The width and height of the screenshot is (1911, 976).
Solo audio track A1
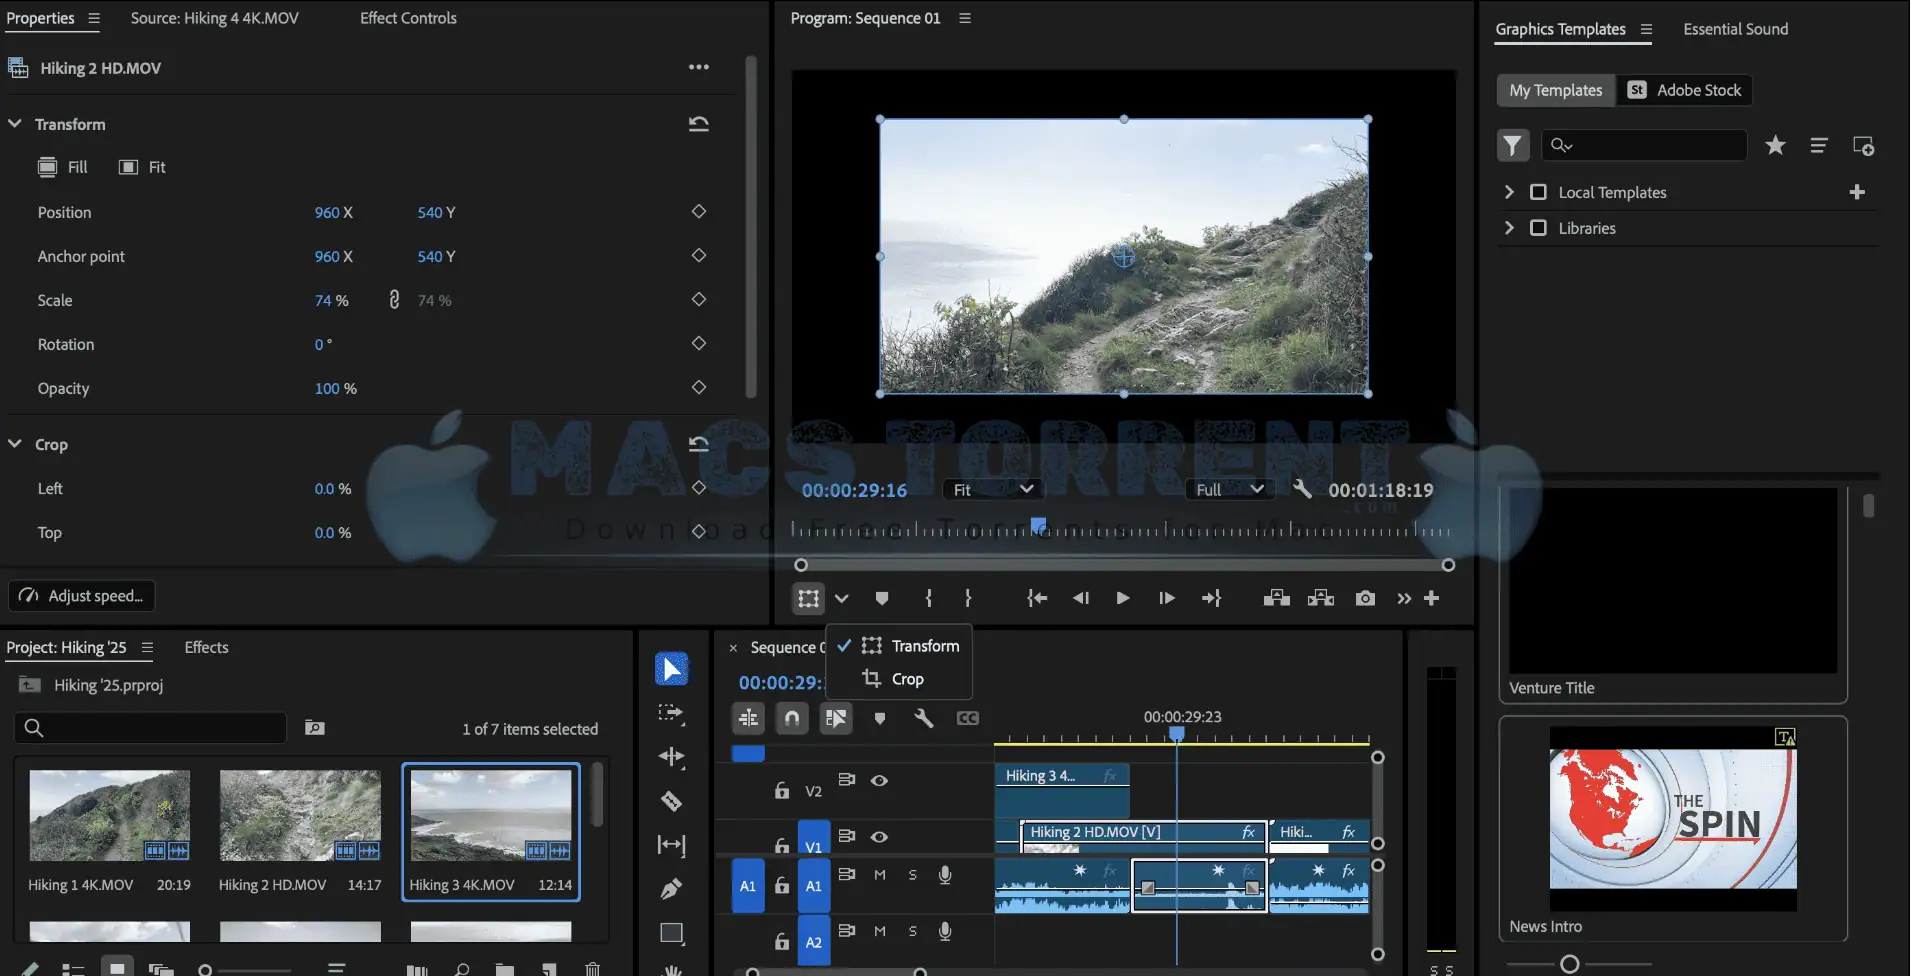912,875
